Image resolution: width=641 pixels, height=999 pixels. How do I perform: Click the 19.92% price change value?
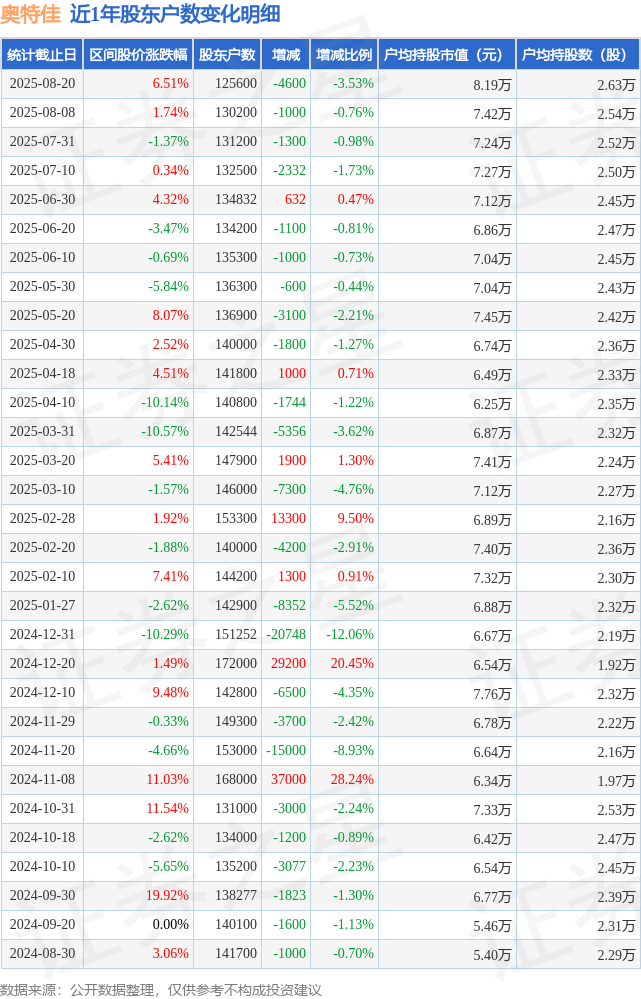167,895
